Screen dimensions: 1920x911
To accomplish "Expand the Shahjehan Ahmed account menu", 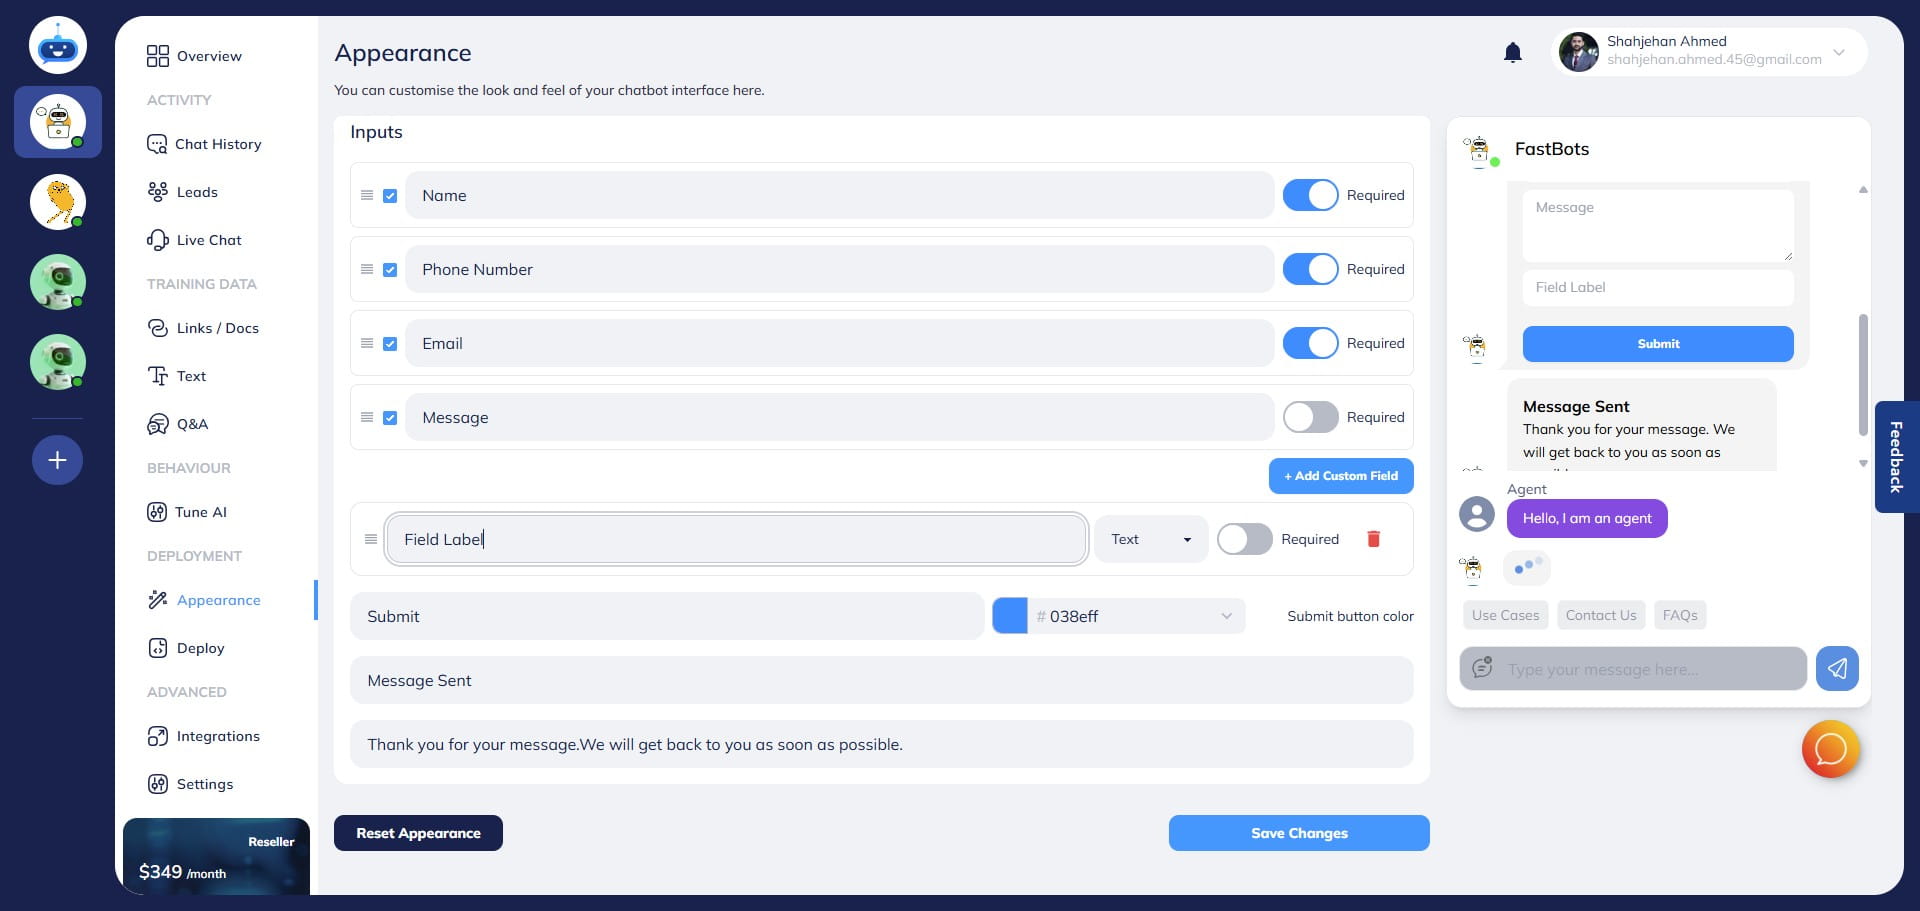I will point(1838,52).
